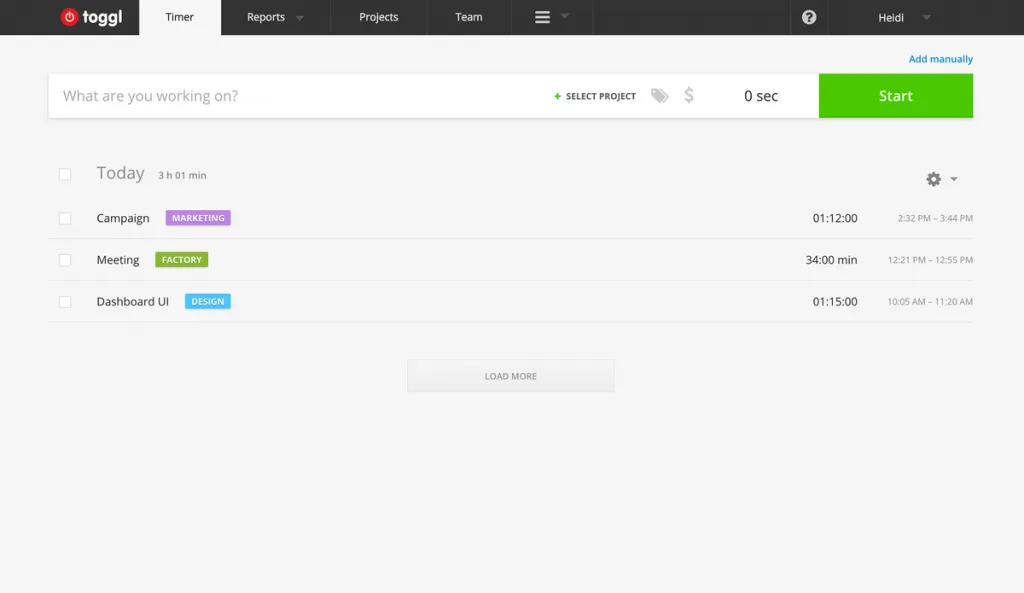Image resolution: width=1024 pixels, height=593 pixels.
Task: Click the 2:32 PM – 3:44 PM time range
Action: coord(935,218)
